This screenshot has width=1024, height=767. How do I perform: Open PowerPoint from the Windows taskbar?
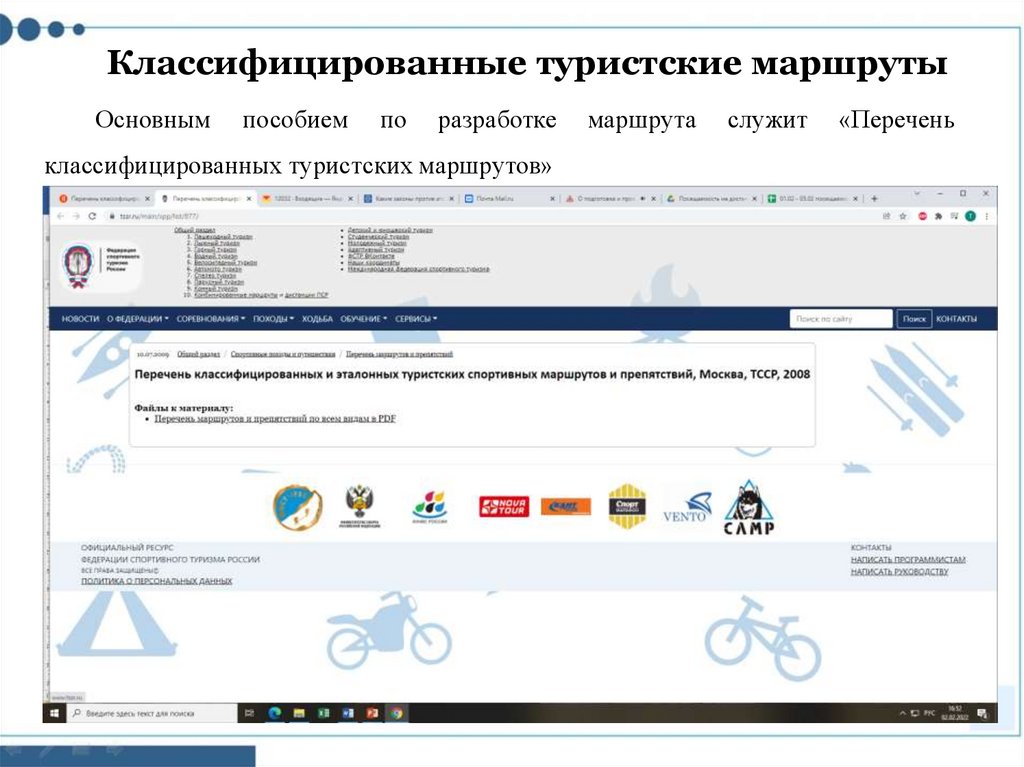pyautogui.click(x=371, y=713)
